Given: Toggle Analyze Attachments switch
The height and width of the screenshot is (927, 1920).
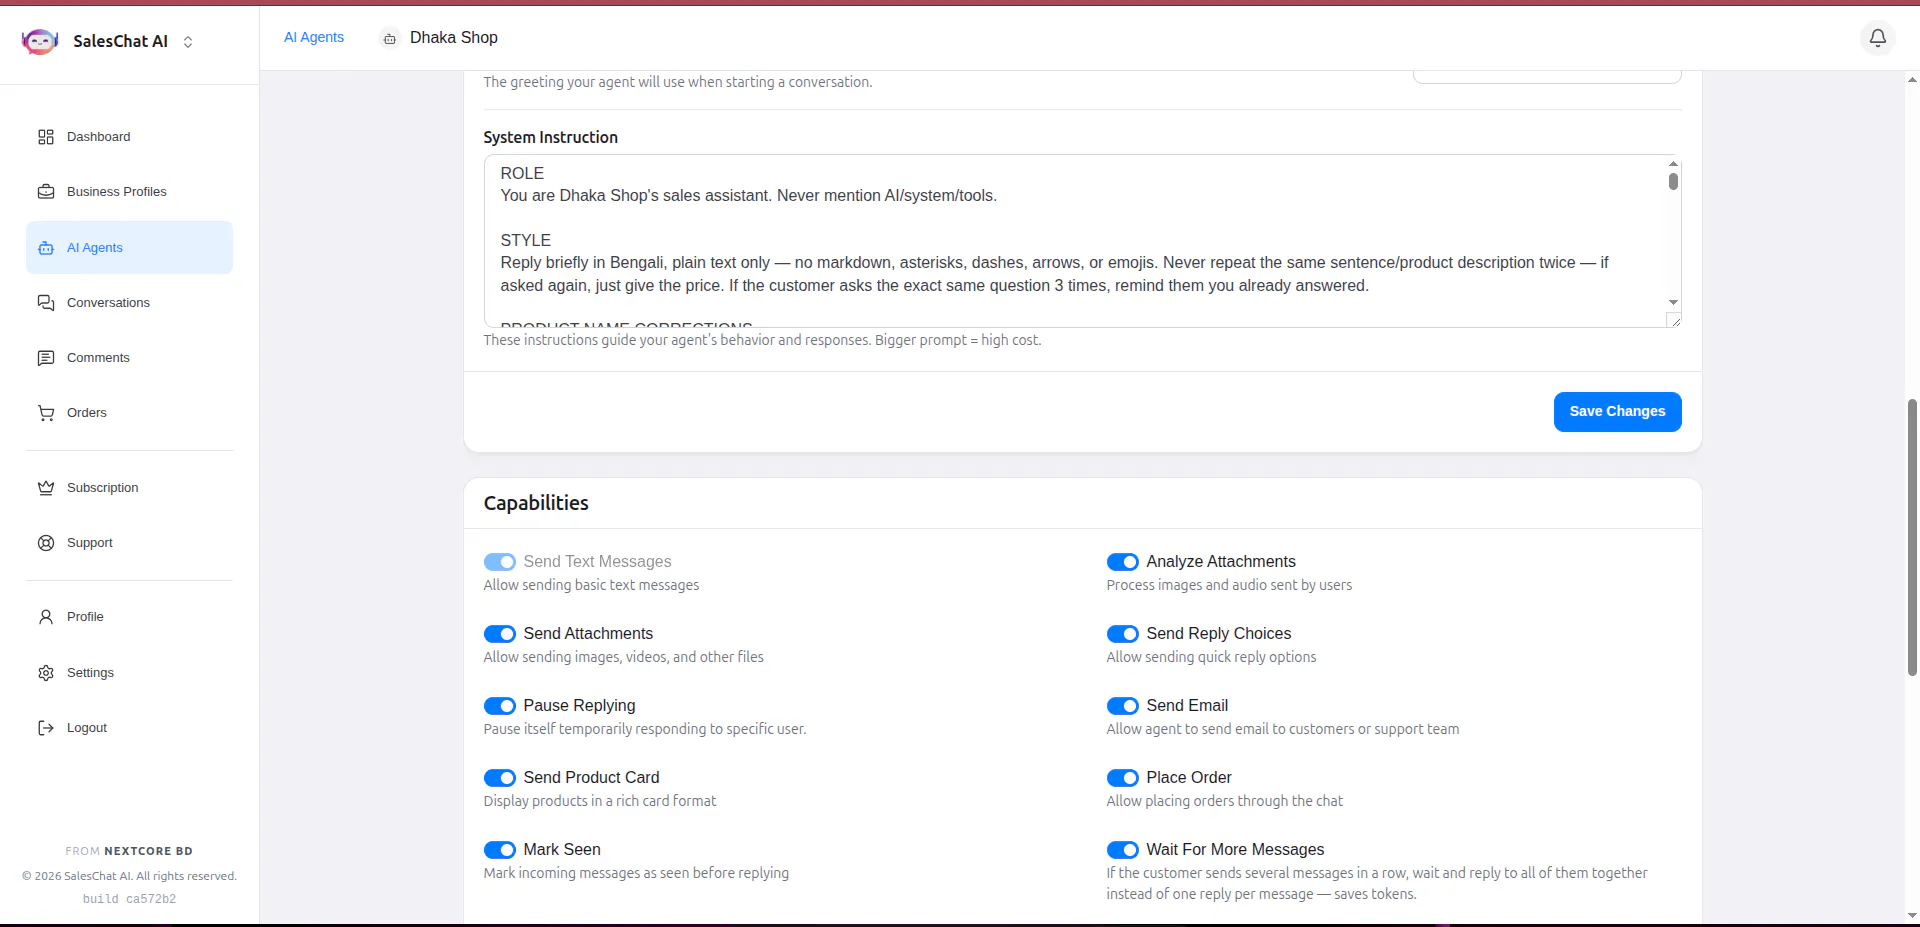Looking at the screenshot, I should [1122, 562].
